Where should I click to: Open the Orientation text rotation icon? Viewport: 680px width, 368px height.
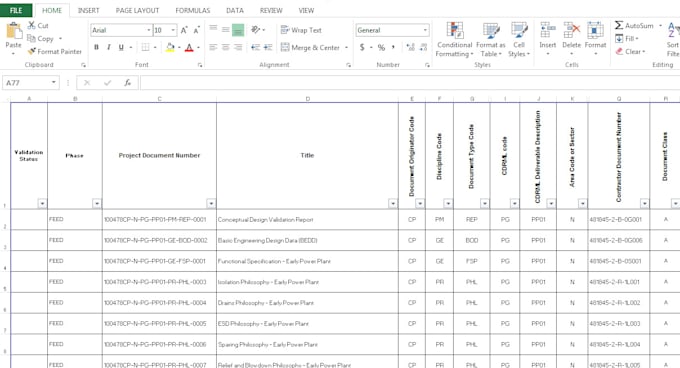pyautogui.click(x=255, y=29)
